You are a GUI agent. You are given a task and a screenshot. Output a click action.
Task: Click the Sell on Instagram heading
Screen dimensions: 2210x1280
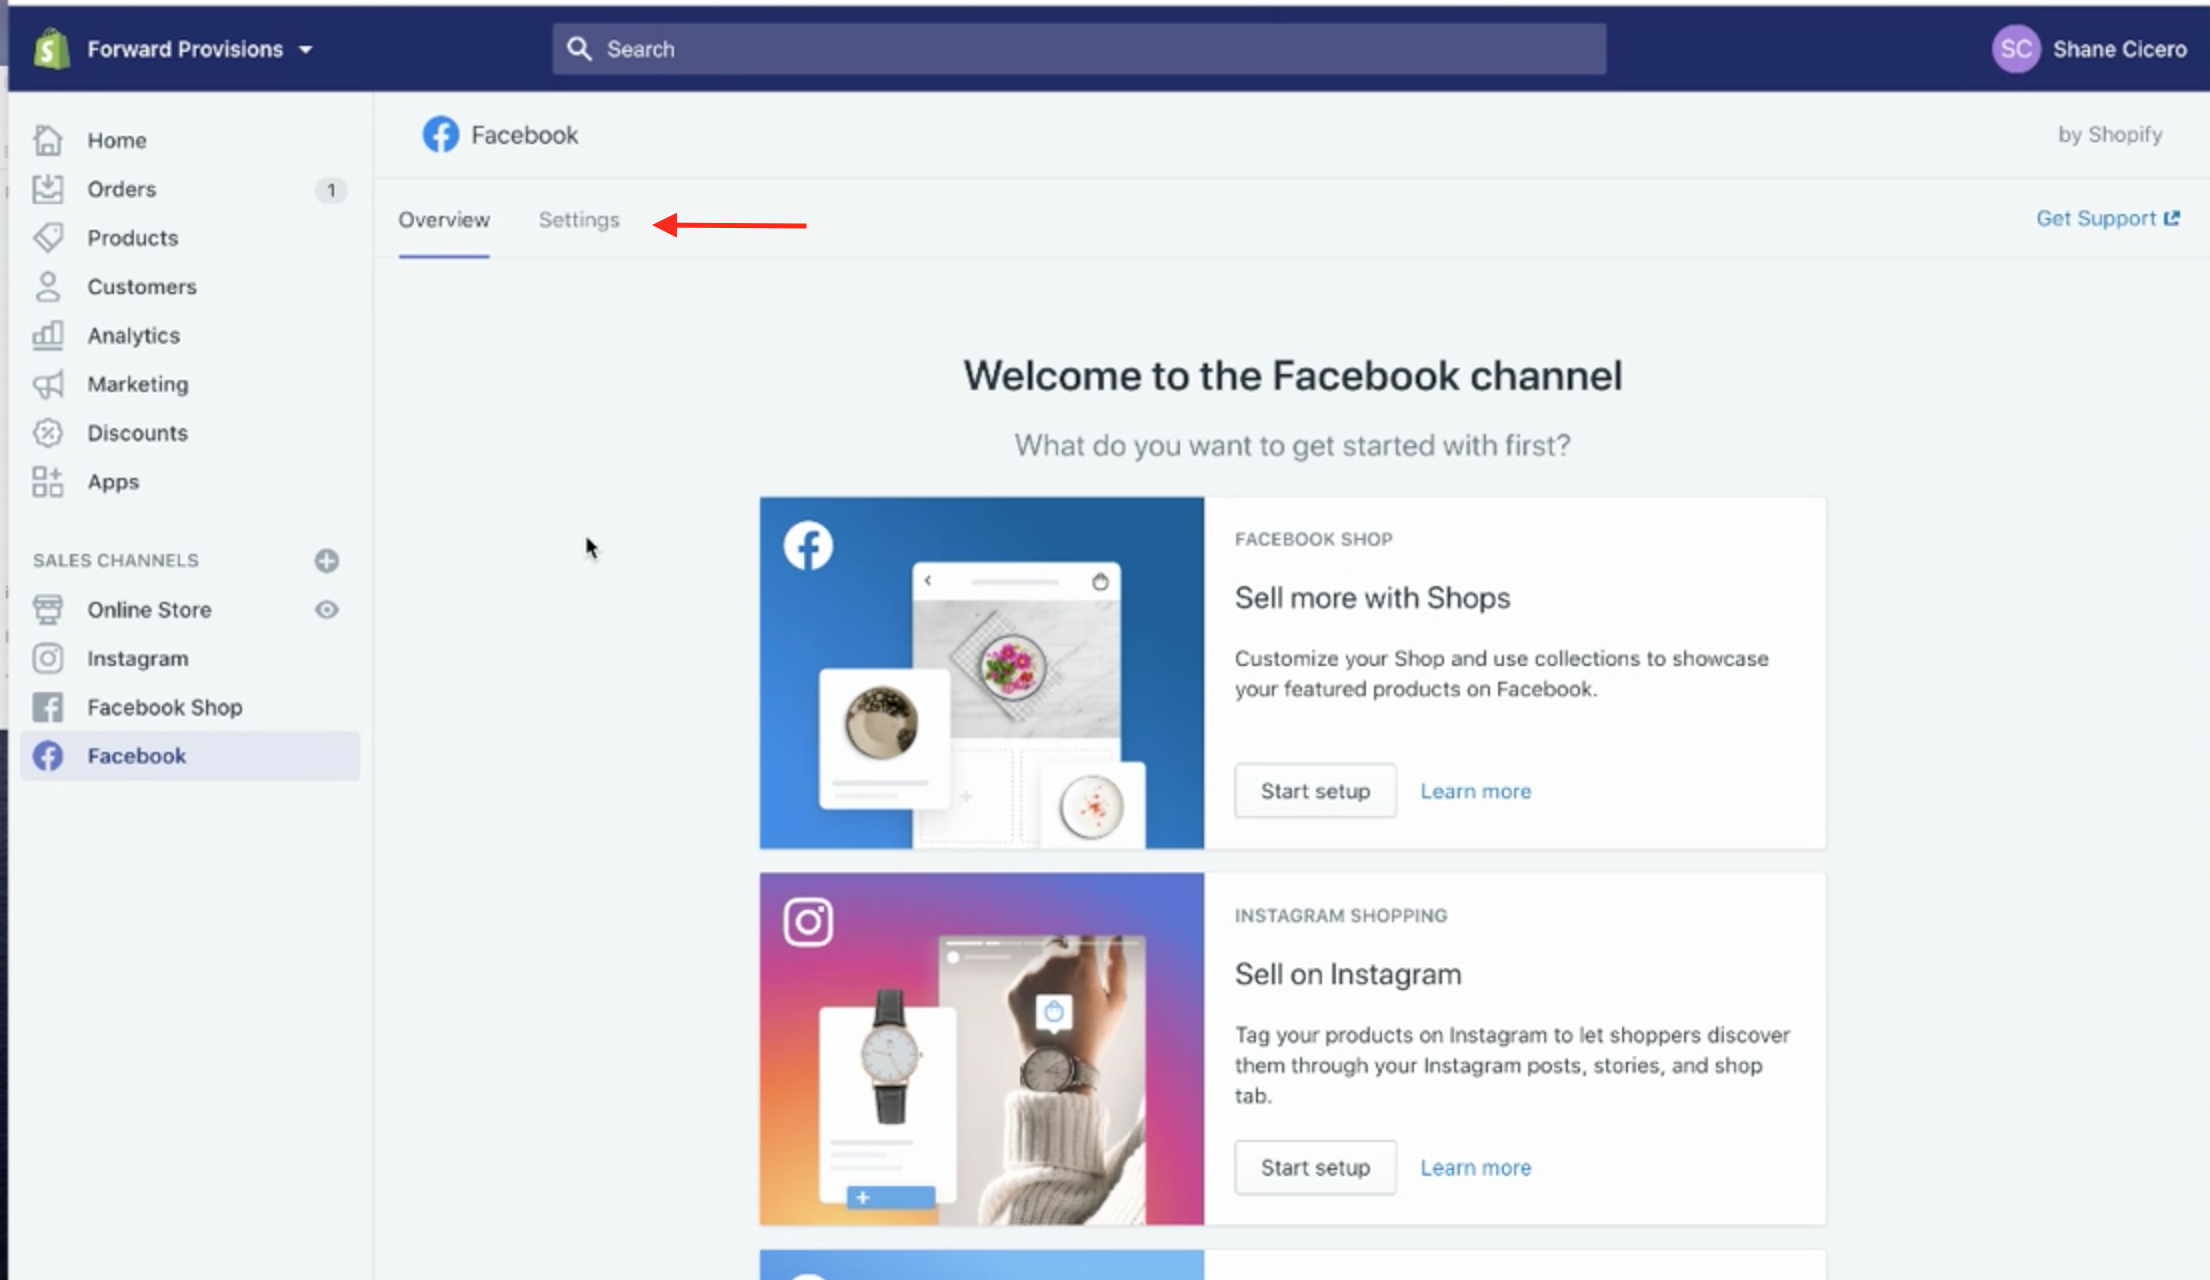[1347, 974]
